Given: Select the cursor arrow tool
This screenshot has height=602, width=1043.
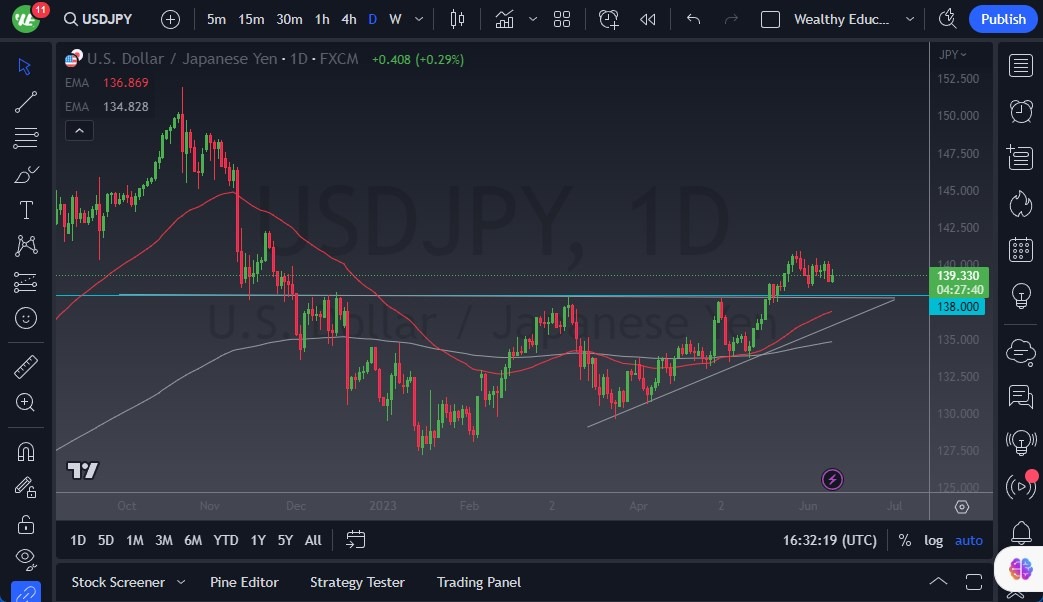Looking at the screenshot, I should tap(25, 67).
